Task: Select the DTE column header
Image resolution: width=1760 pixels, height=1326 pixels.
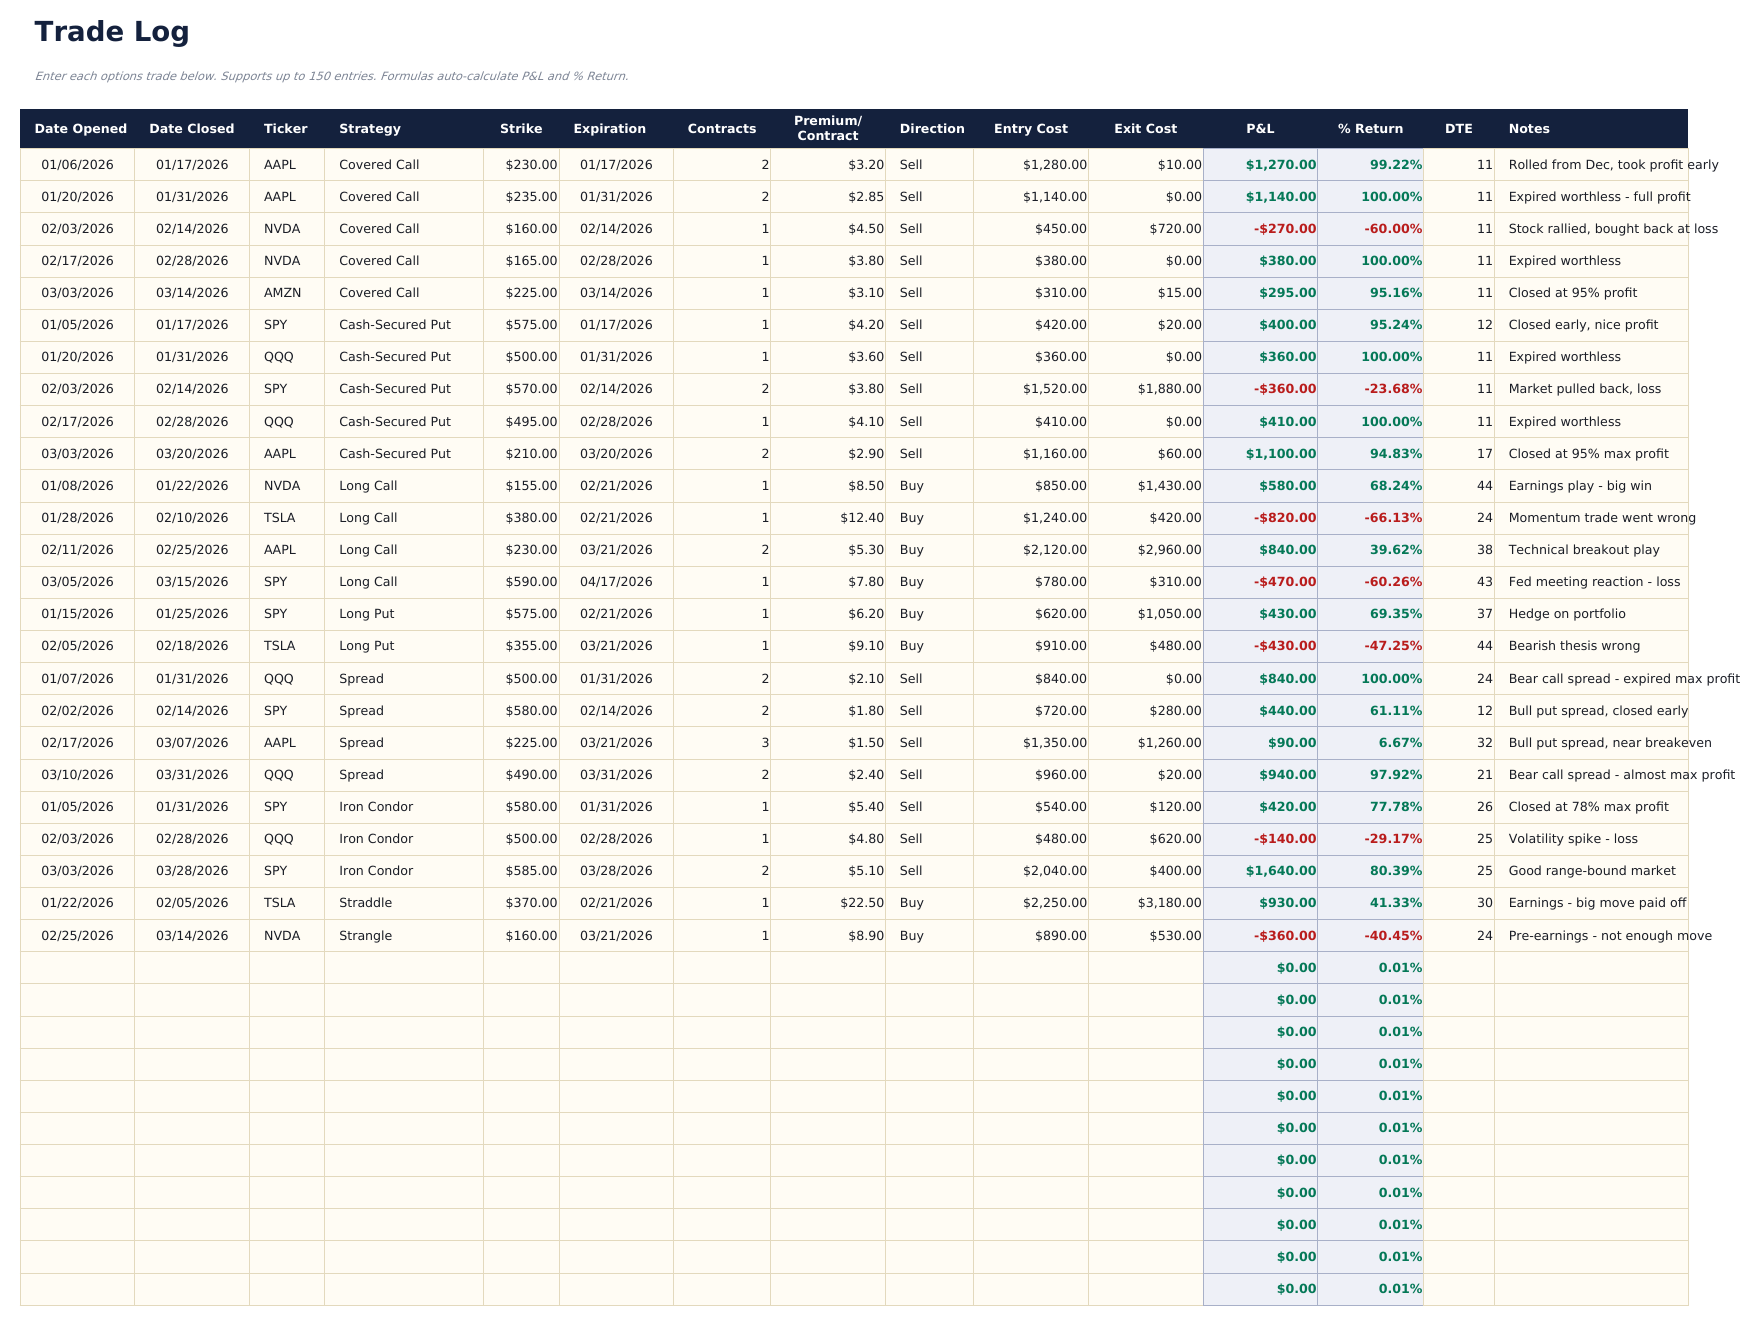Action: (1458, 128)
